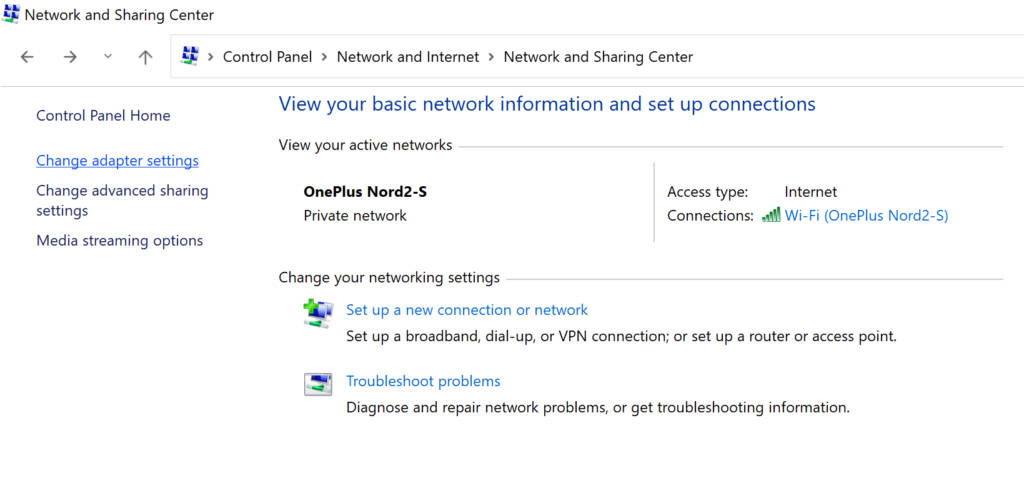This screenshot has height=478, width=1024.
Task: Open Control Panel Home link
Action: coord(103,116)
